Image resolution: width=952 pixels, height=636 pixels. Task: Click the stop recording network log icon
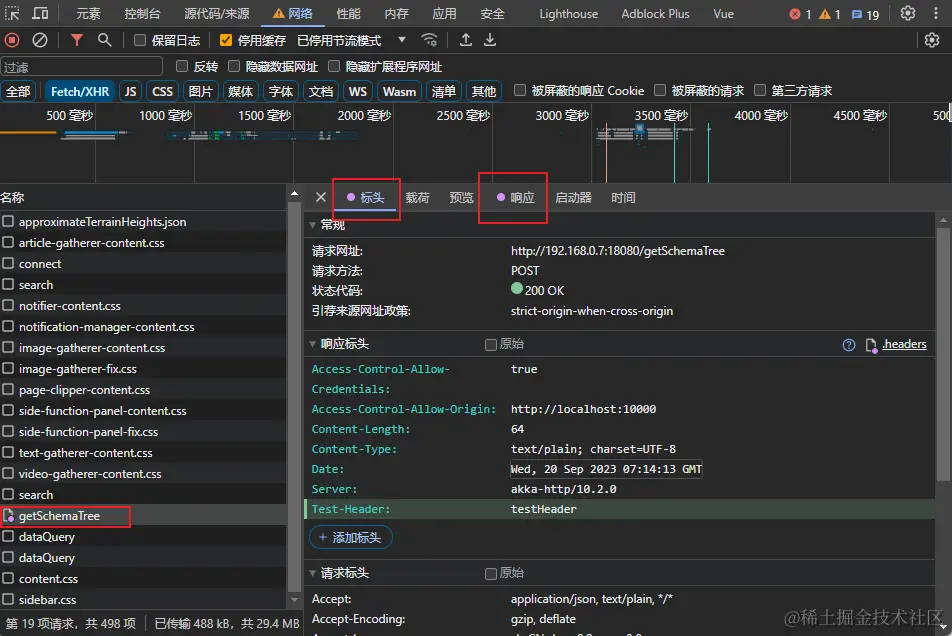click(x=12, y=40)
